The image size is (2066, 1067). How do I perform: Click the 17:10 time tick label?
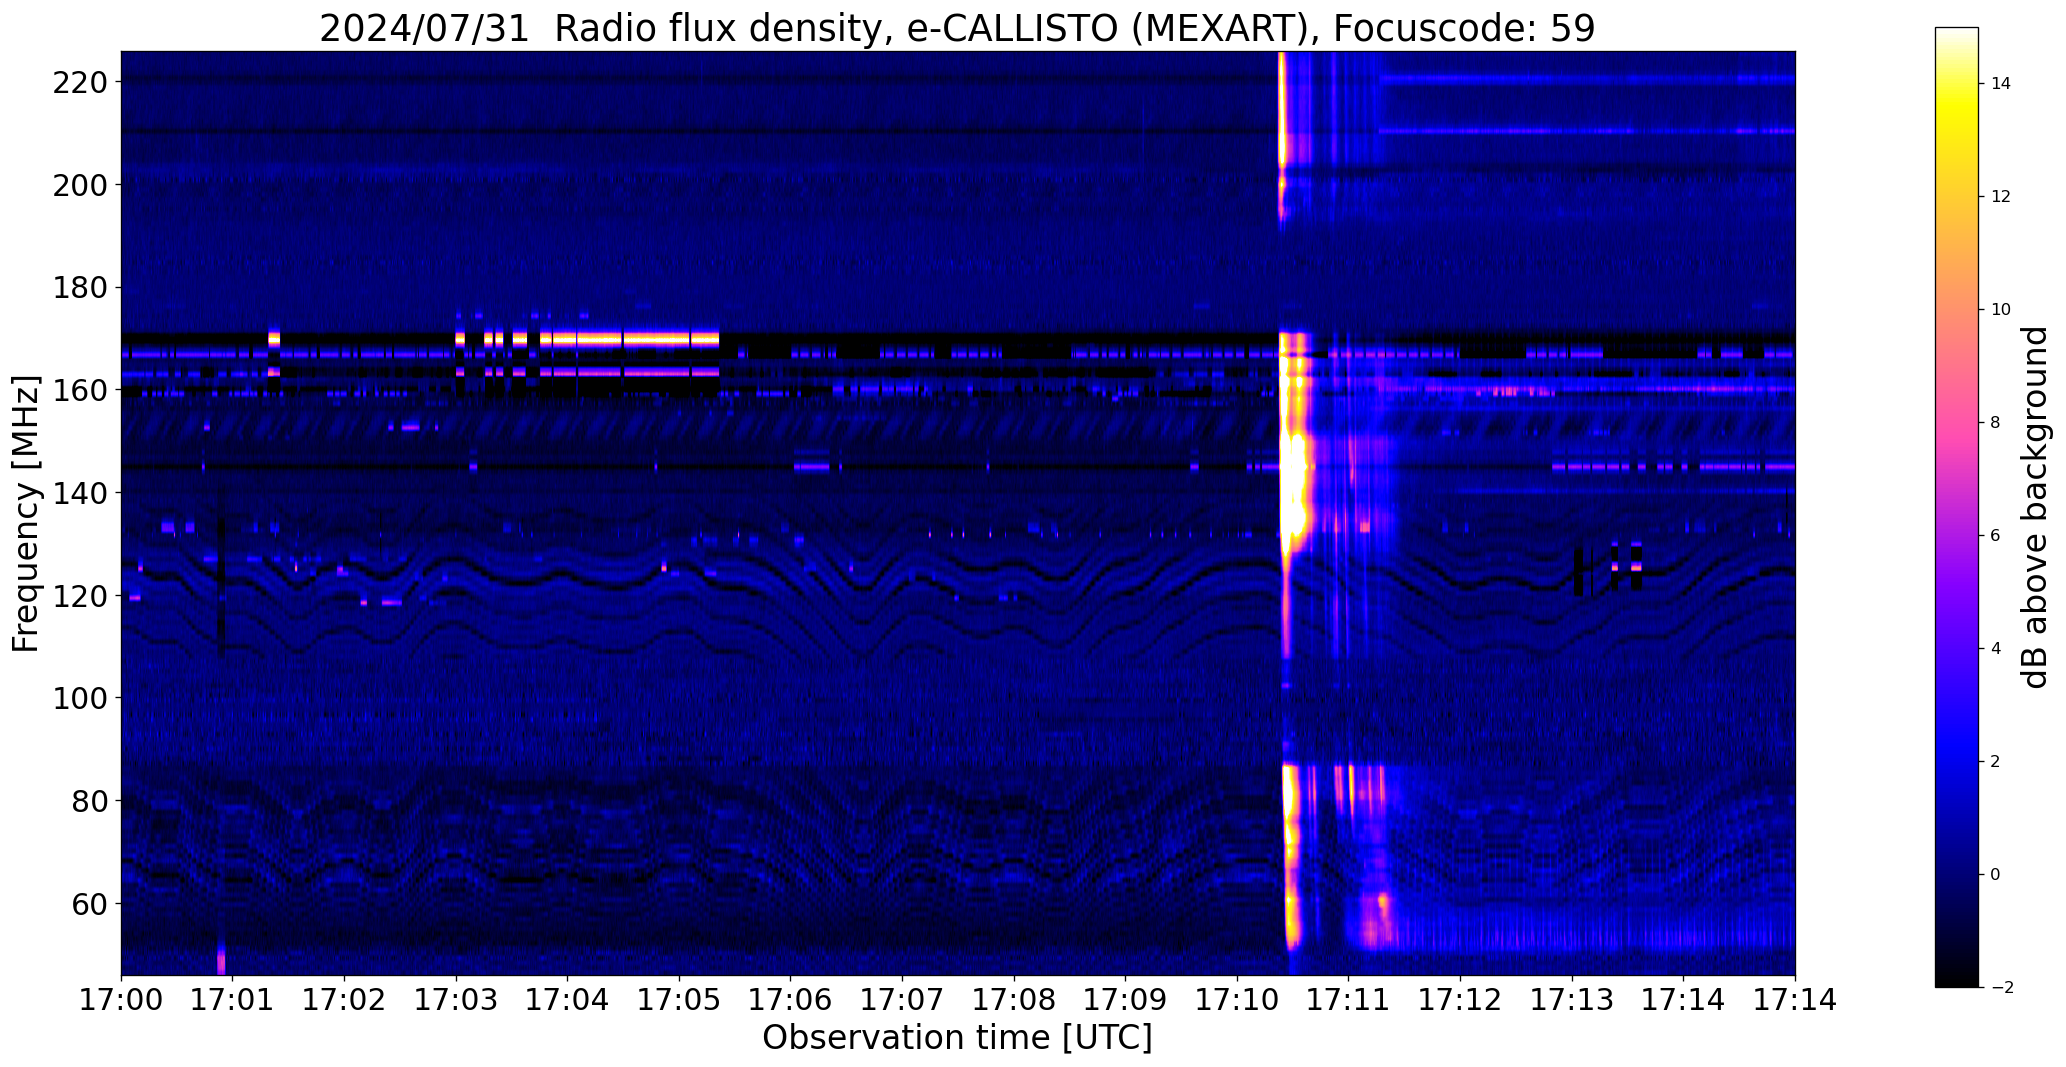coord(1237,1000)
